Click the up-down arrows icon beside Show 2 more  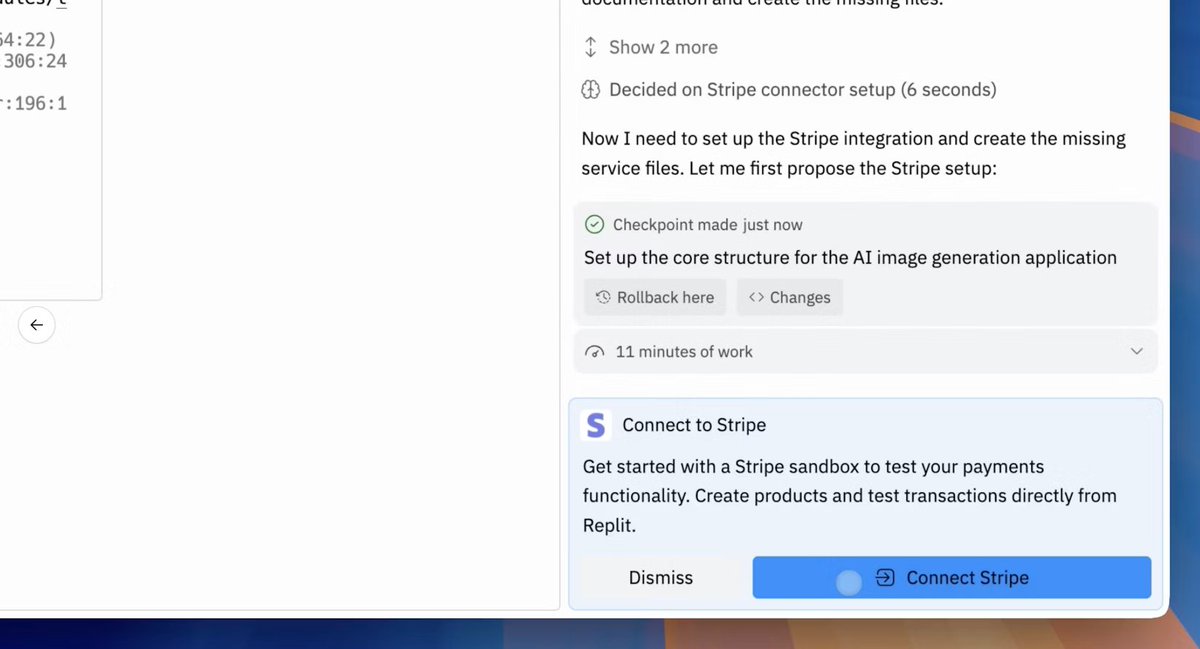[590, 47]
